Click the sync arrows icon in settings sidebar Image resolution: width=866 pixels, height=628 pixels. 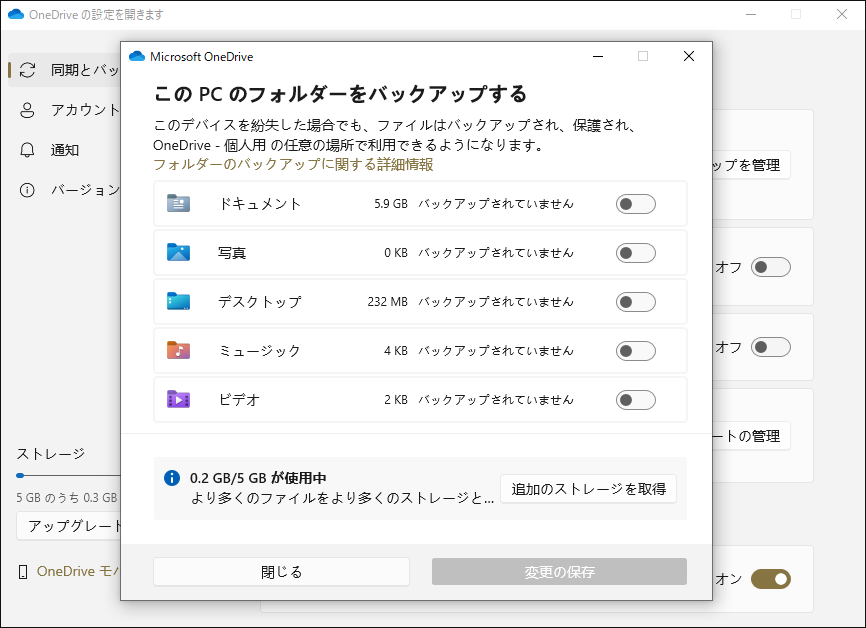click(27, 70)
